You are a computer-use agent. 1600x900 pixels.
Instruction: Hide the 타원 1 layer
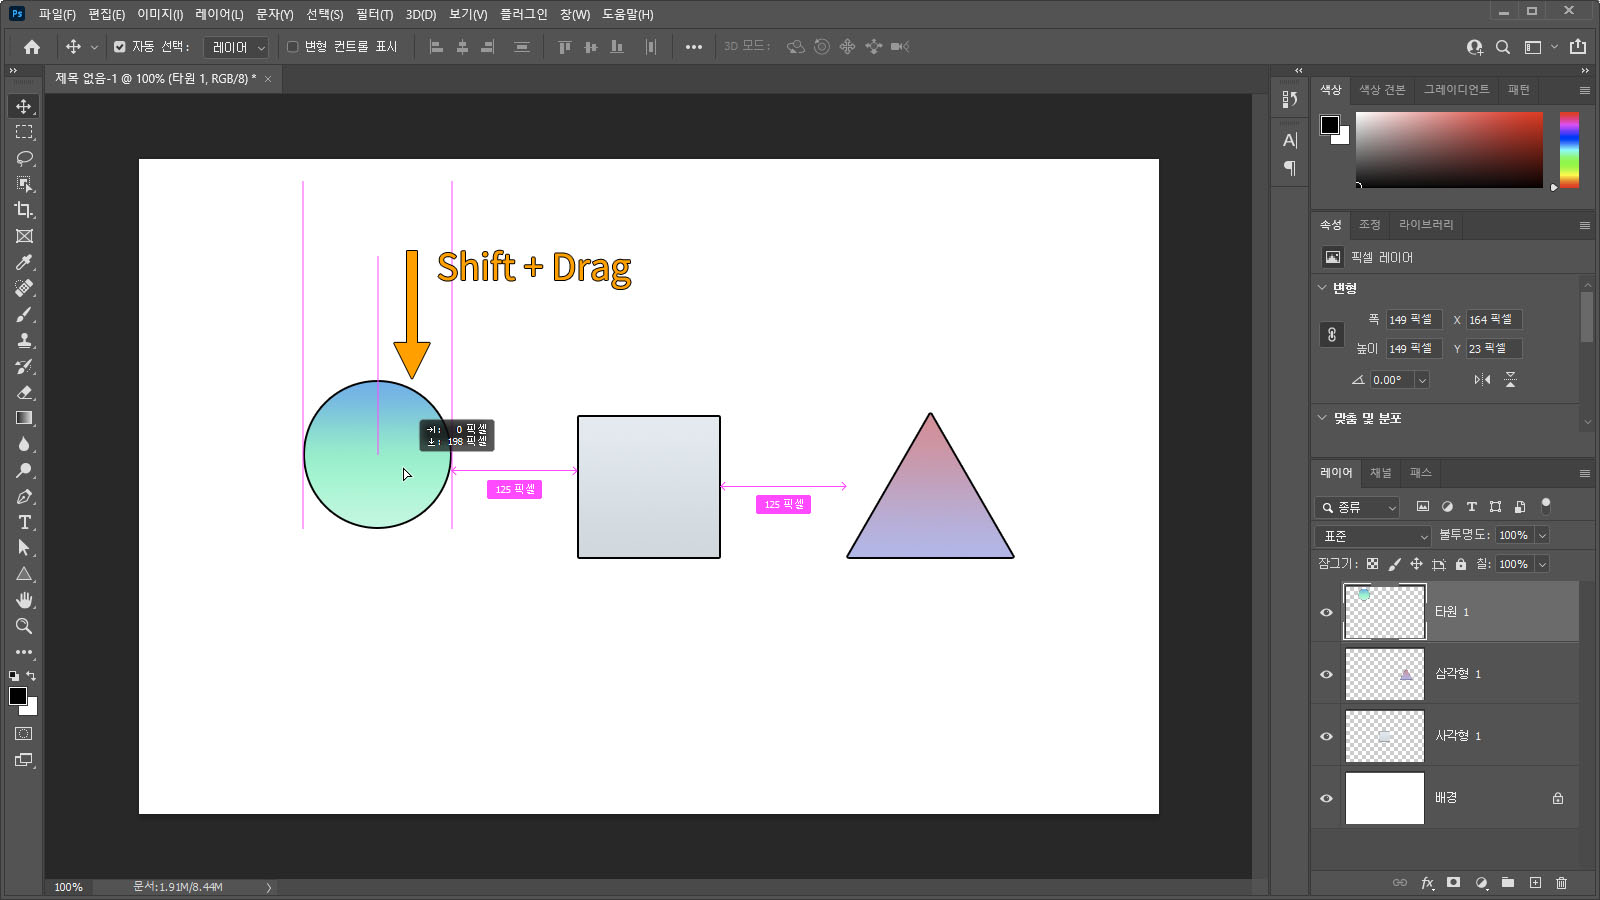pos(1327,612)
